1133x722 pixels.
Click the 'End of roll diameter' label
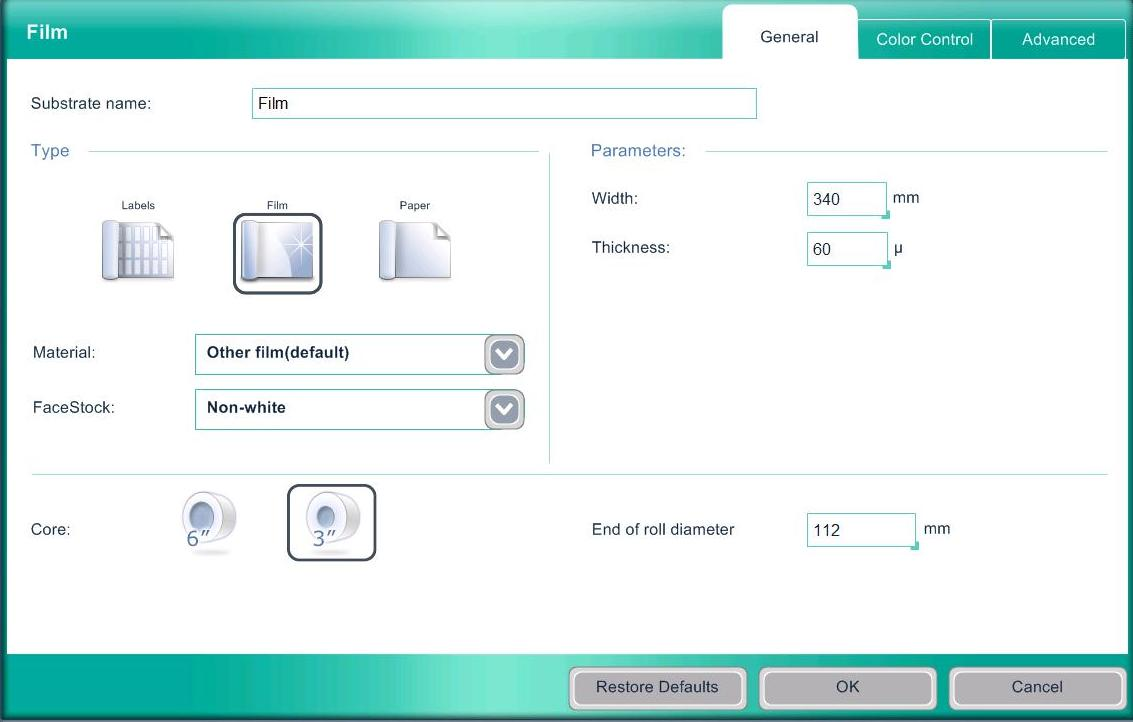[663, 530]
